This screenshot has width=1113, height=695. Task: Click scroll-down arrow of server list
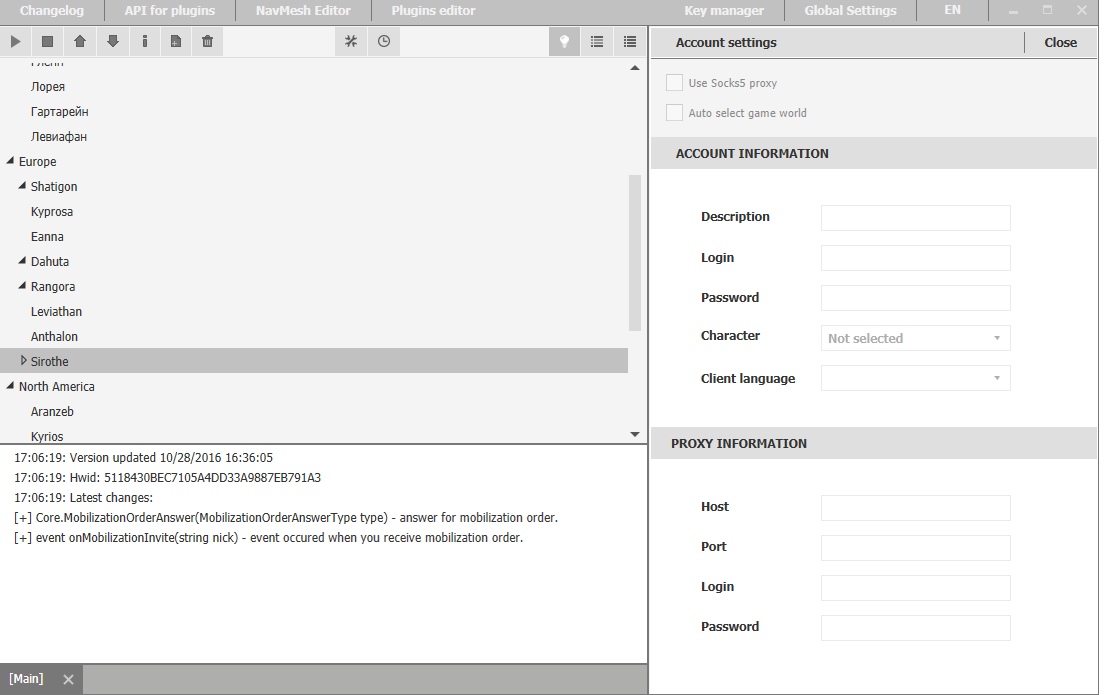click(x=635, y=434)
